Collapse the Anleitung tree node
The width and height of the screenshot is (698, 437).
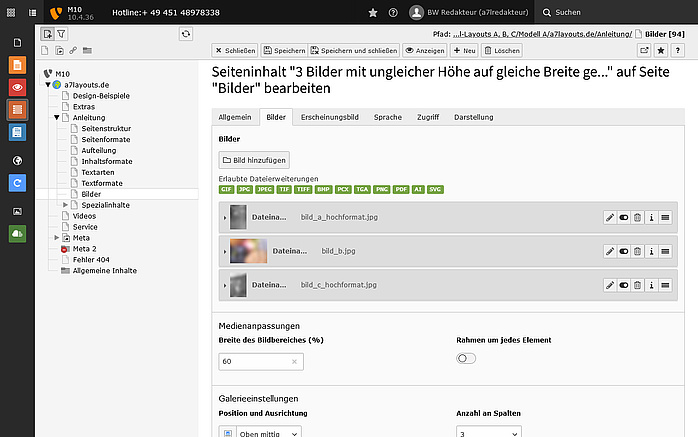coord(57,117)
